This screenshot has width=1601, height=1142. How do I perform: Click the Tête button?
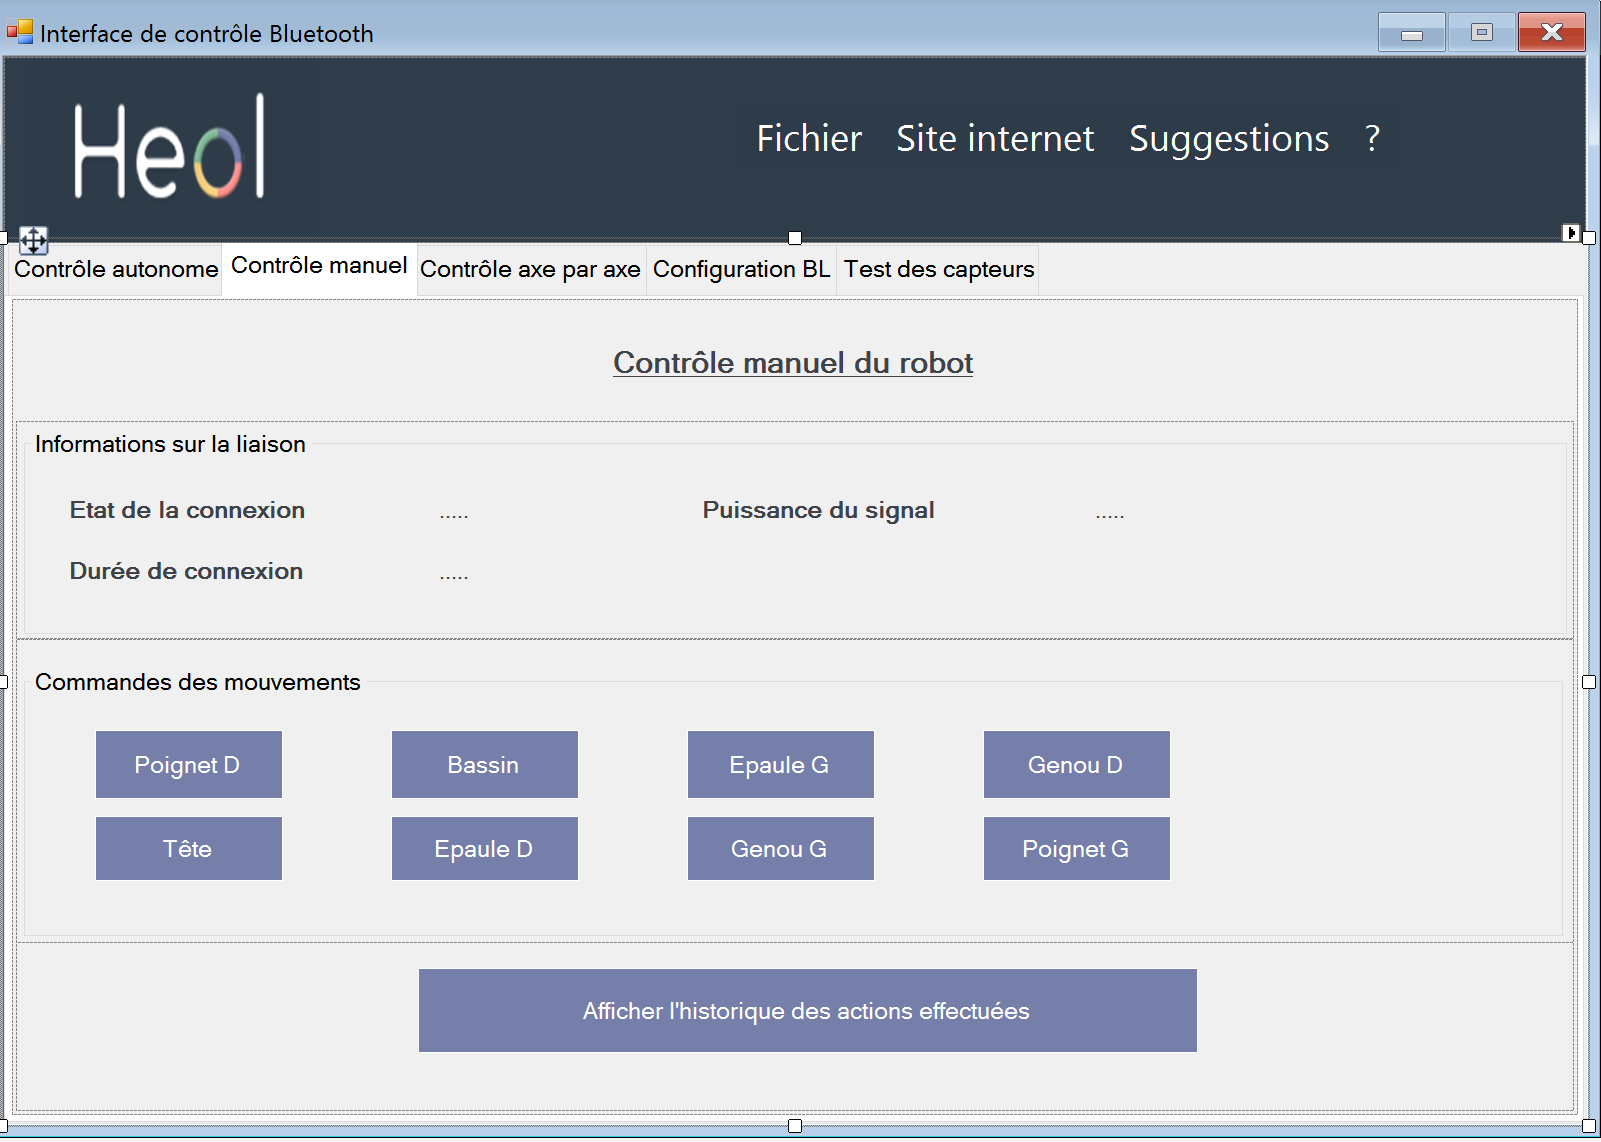click(188, 849)
